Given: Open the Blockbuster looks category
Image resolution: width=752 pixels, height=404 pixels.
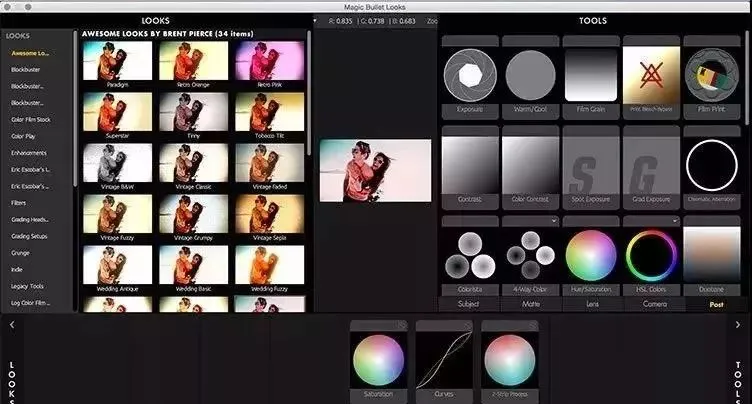Looking at the screenshot, I should tap(26, 70).
